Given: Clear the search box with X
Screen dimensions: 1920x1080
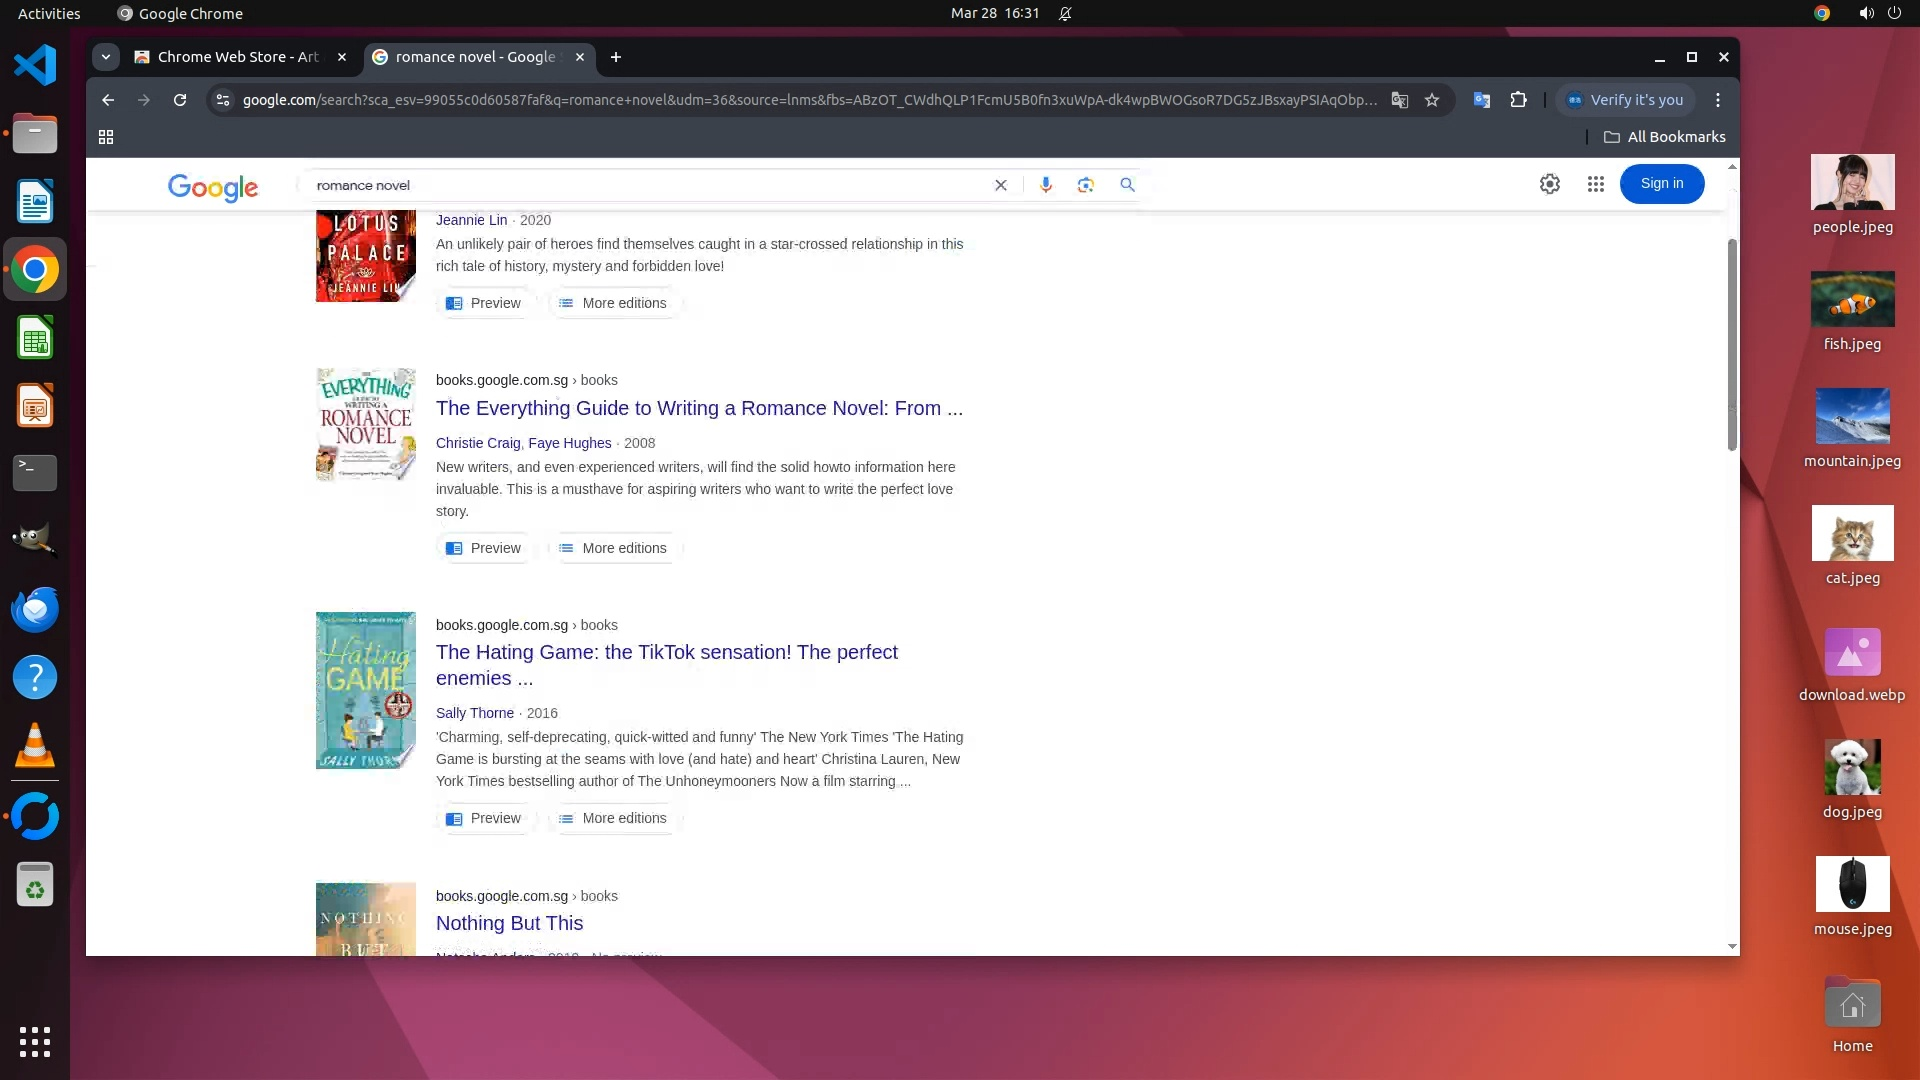Looking at the screenshot, I should 1000,185.
